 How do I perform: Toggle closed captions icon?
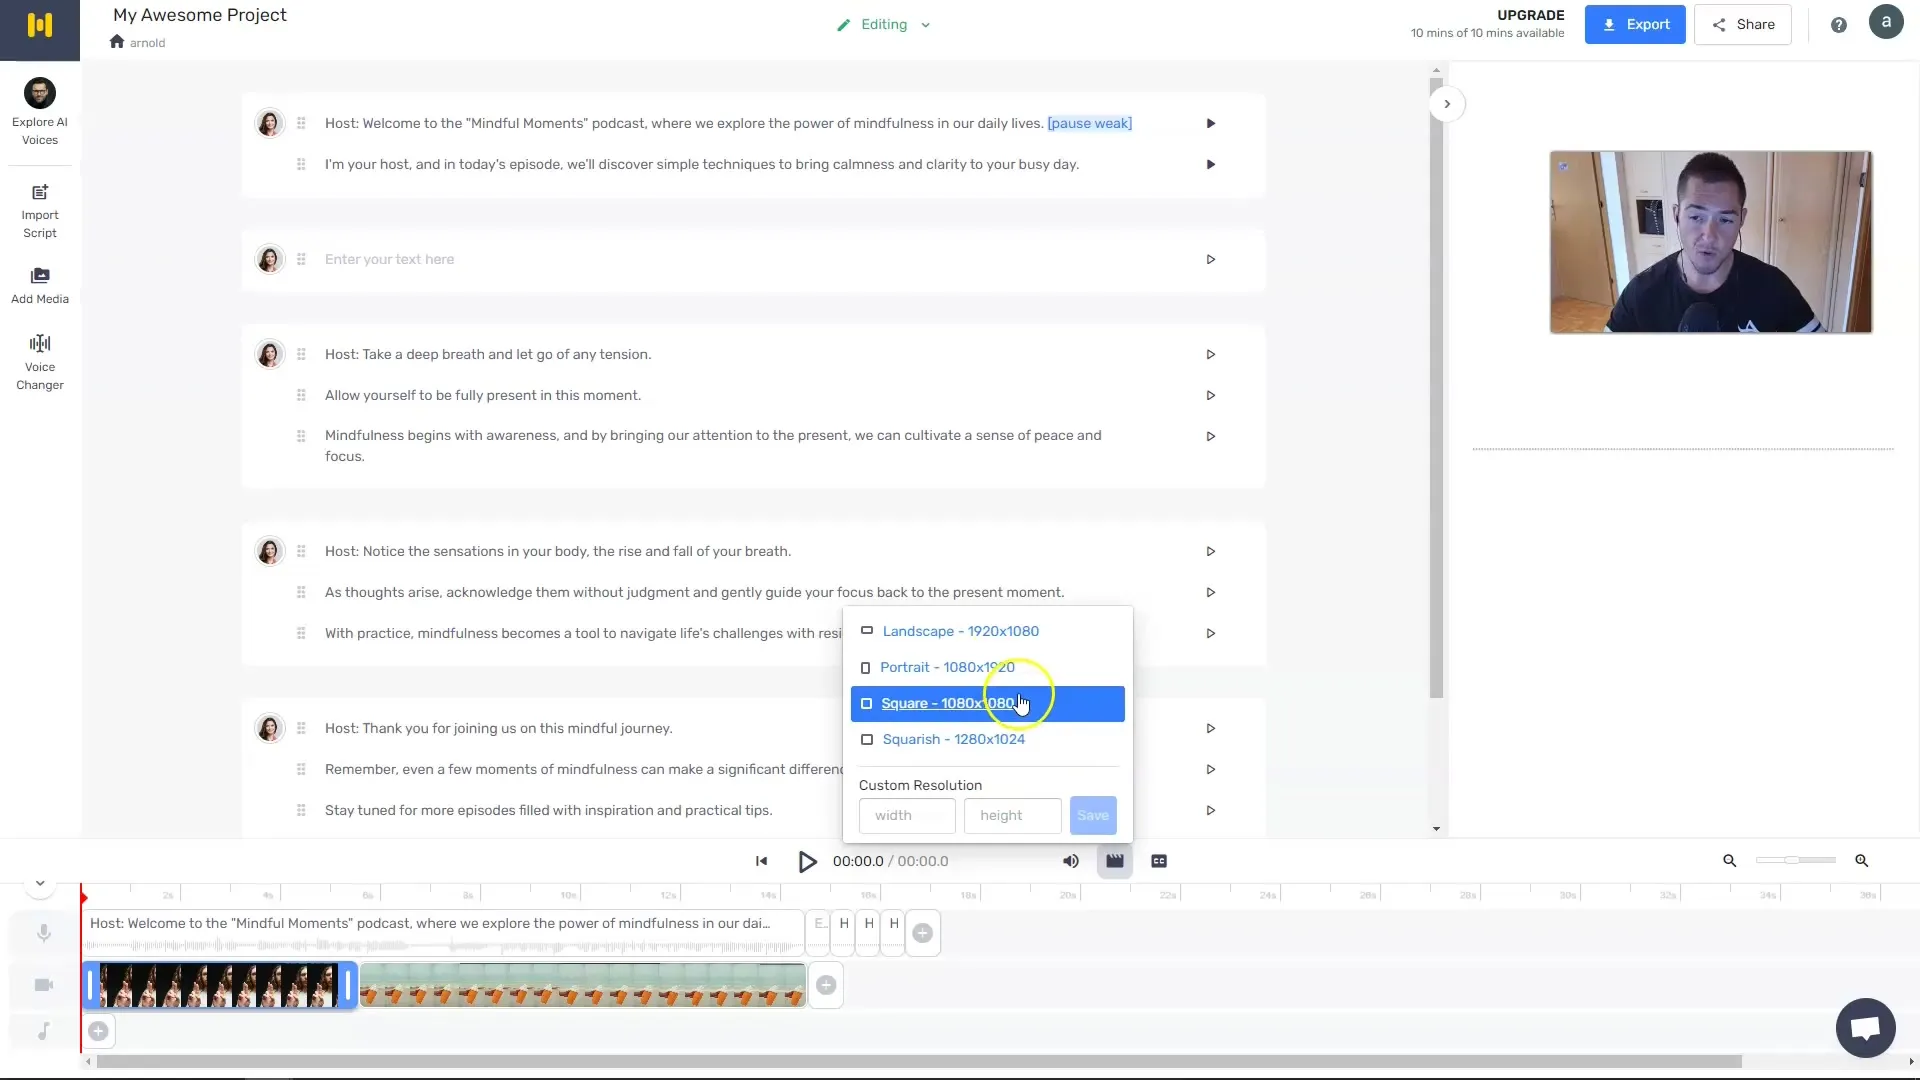tap(1159, 861)
